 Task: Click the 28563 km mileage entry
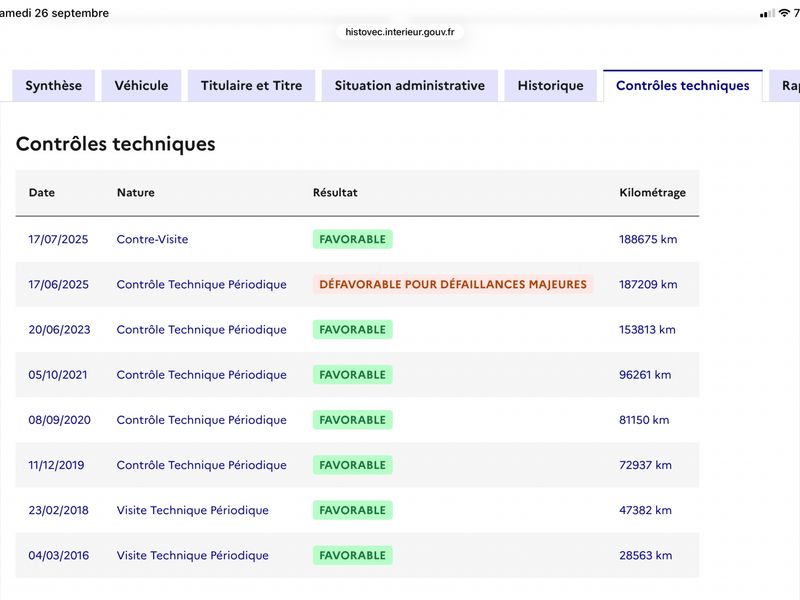(645, 555)
